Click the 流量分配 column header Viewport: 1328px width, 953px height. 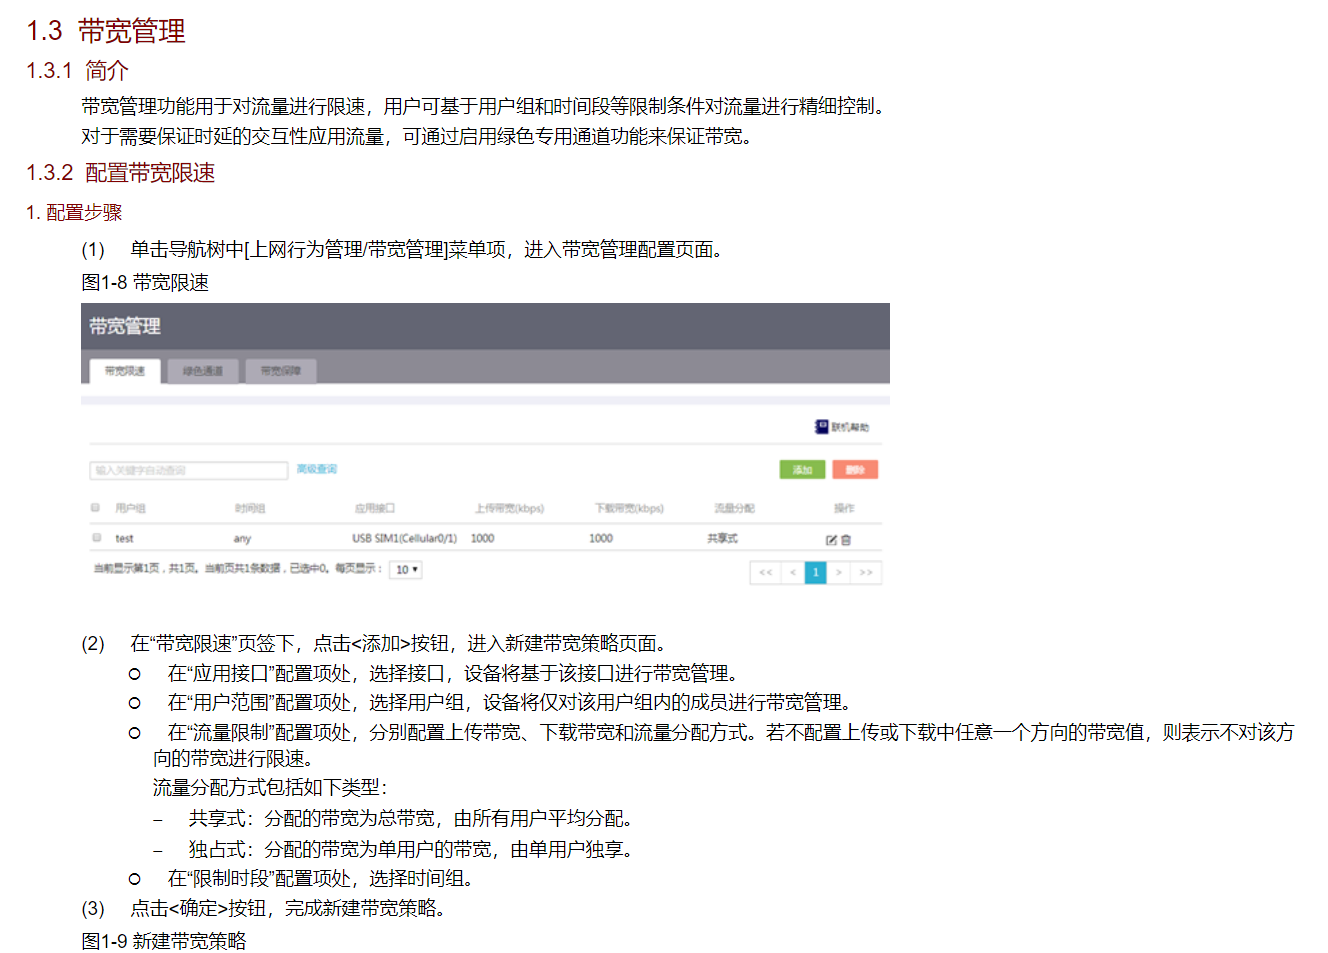734,508
